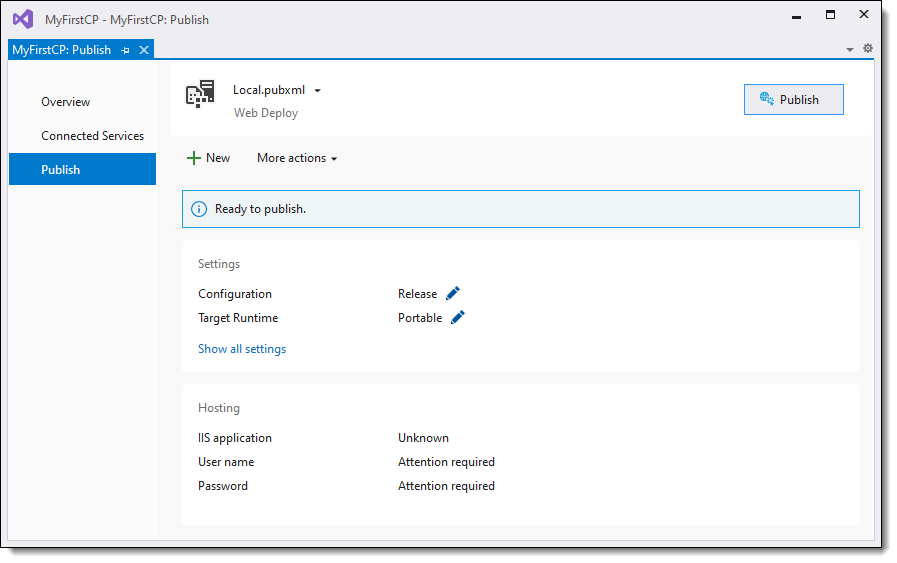Click the Unknown IIS application value
897x563 pixels.
423,438
